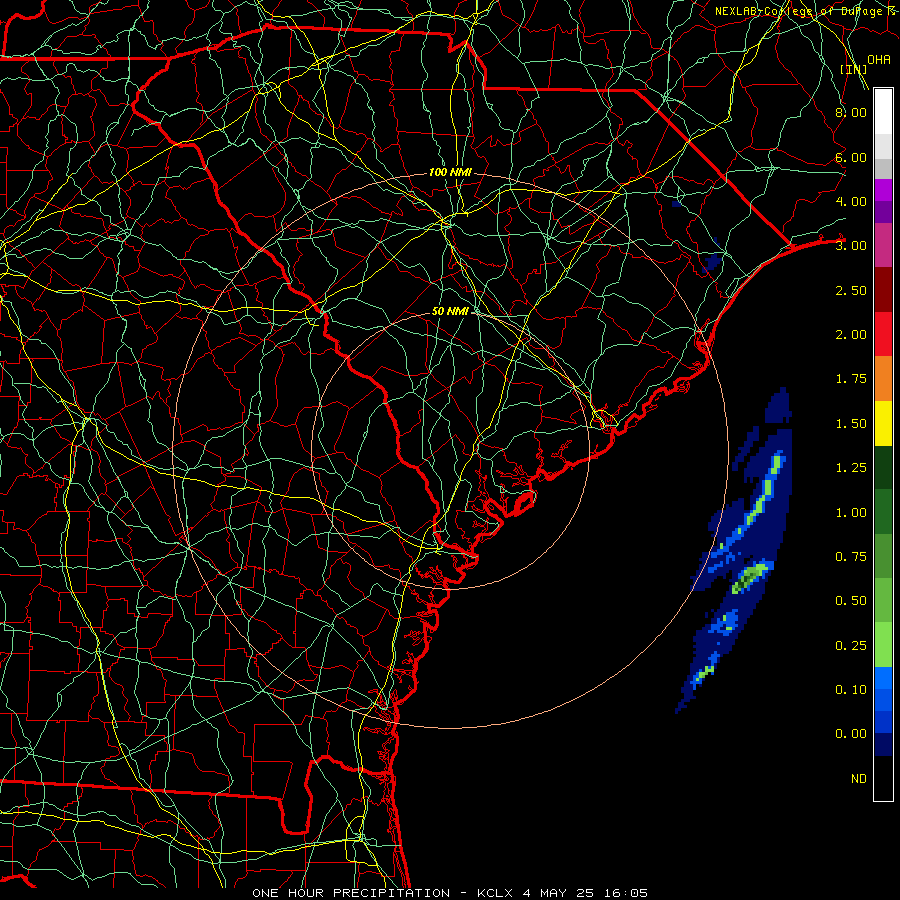
Task: Click the 1.25 legend value
Action: [851, 468]
